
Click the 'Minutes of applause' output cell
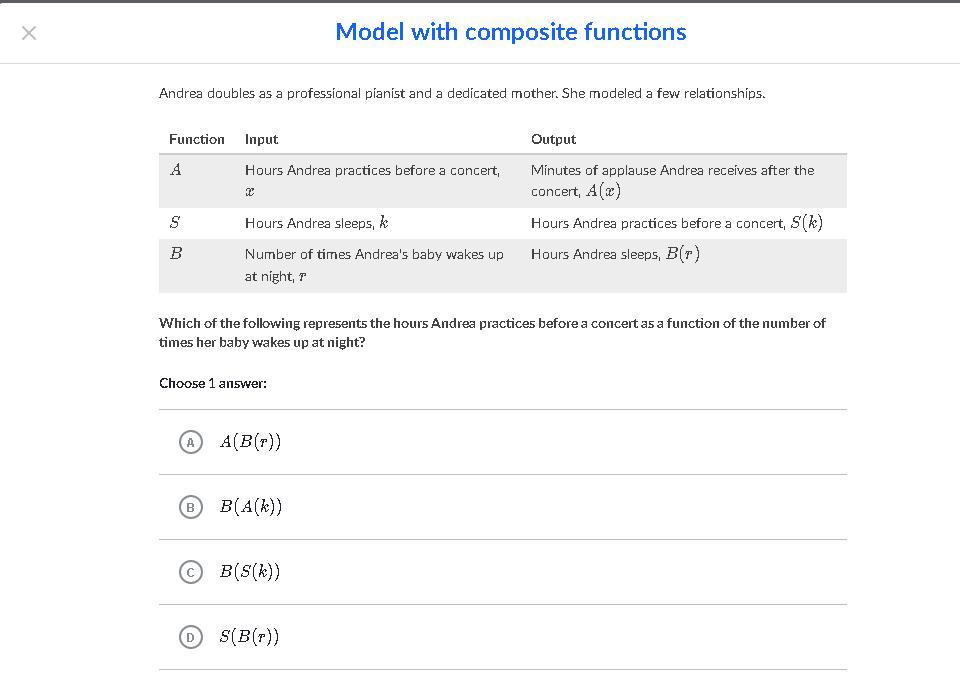[x=672, y=180]
